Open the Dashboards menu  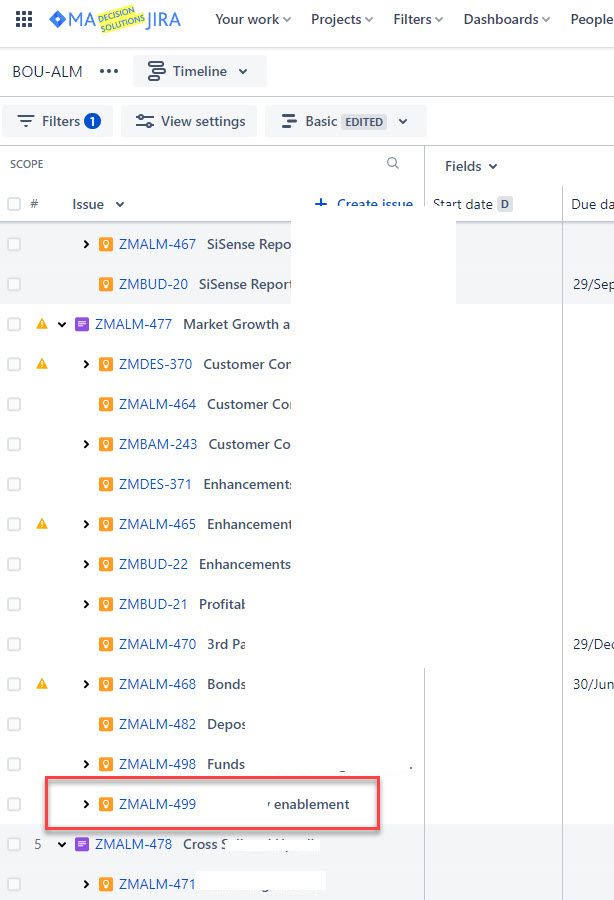coord(507,20)
